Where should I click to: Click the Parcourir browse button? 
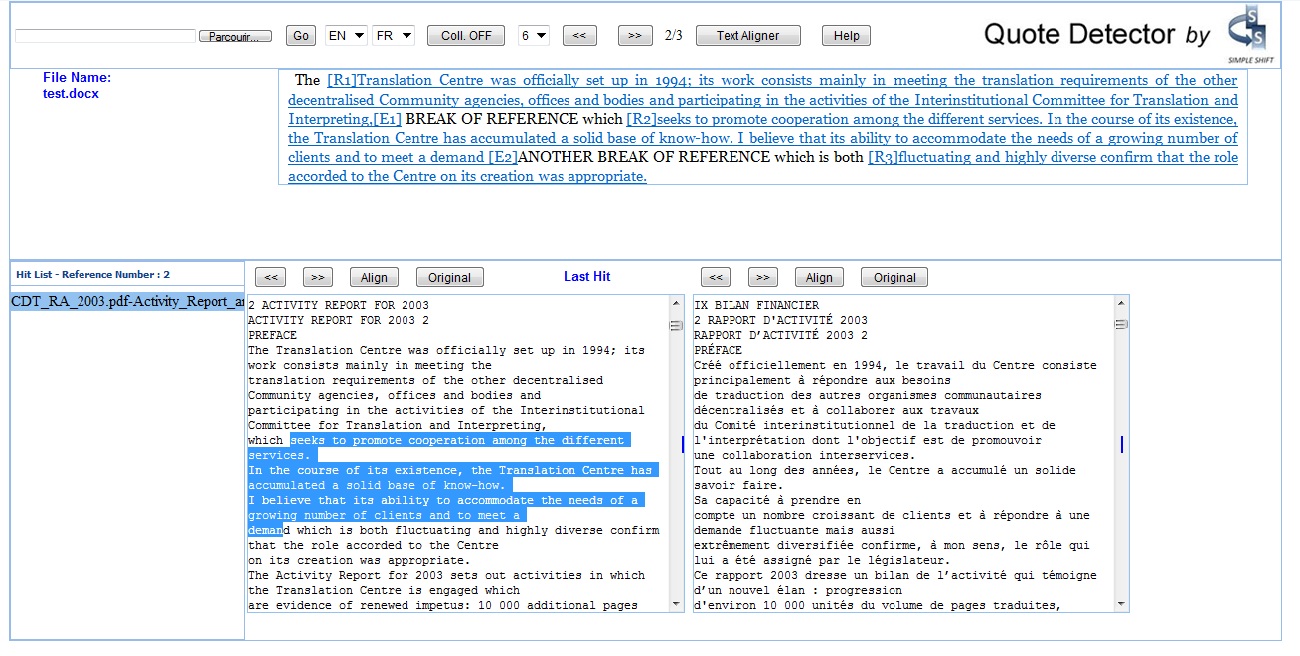[x=235, y=36]
